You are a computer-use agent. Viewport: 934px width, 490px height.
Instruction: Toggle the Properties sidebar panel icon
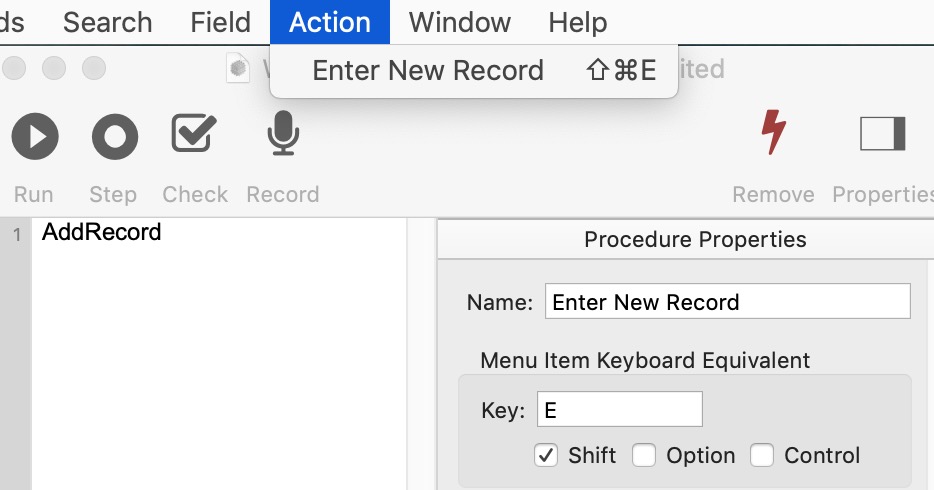(x=882, y=134)
